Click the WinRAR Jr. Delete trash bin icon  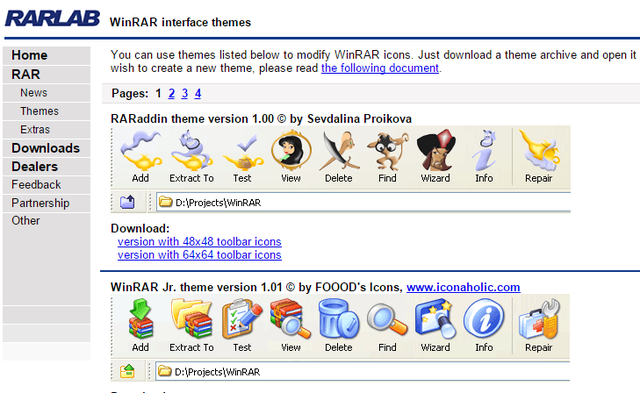pos(338,319)
